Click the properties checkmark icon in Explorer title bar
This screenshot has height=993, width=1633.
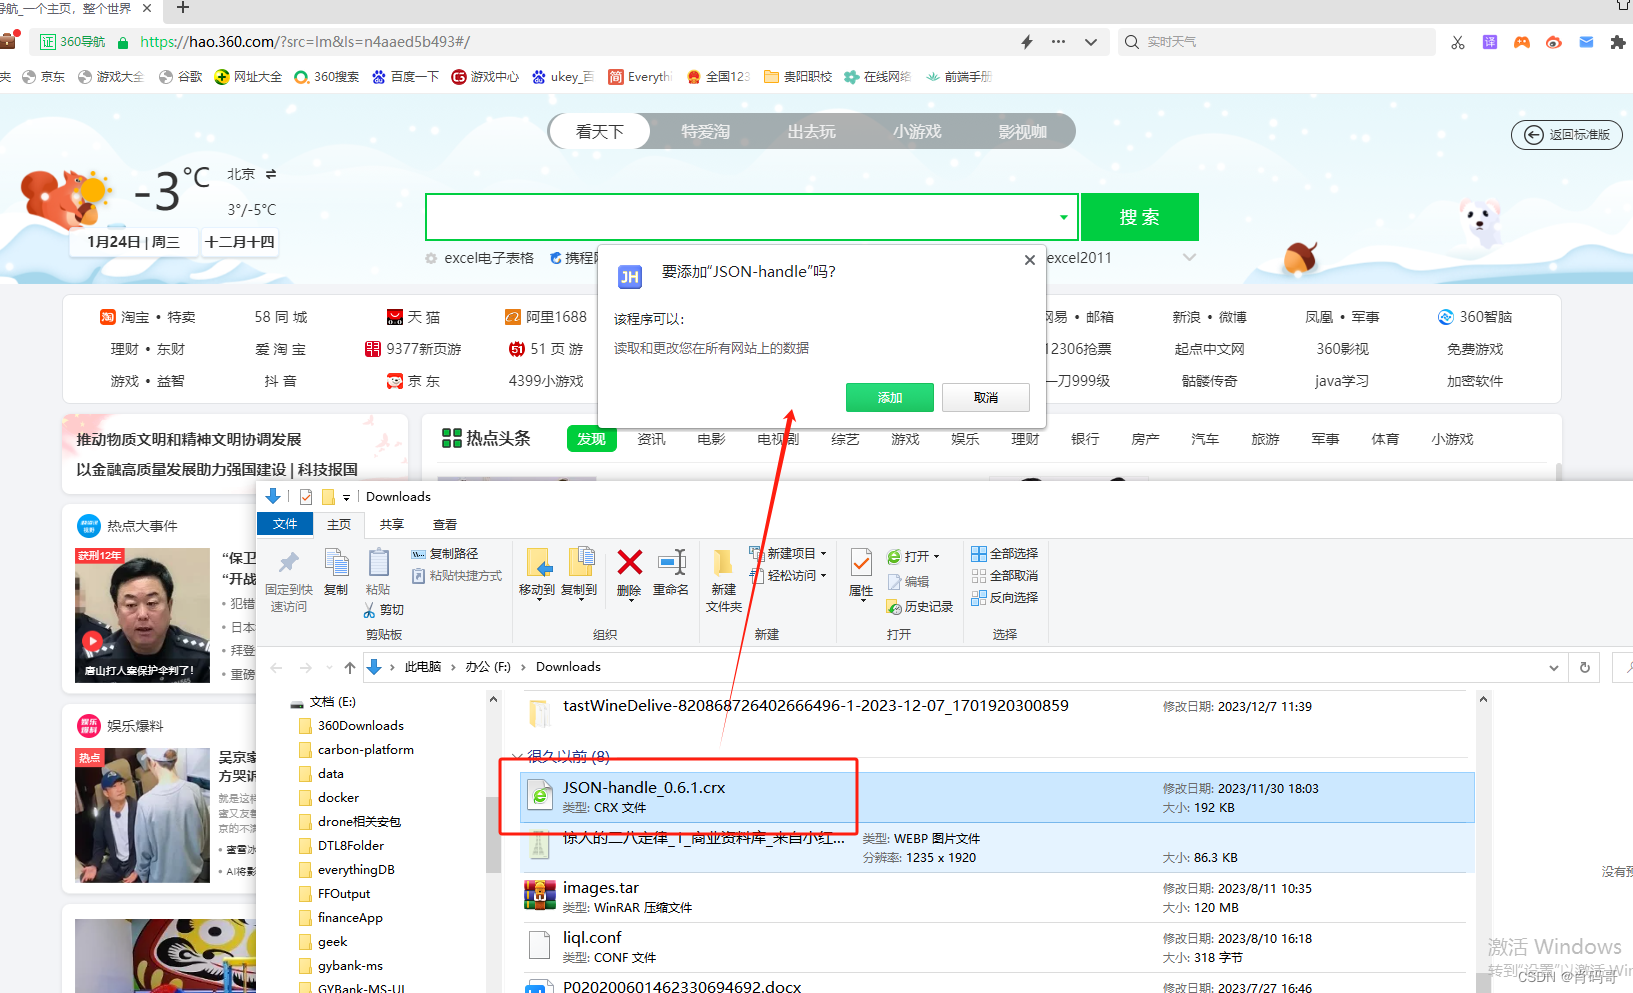[x=305, y=496]
